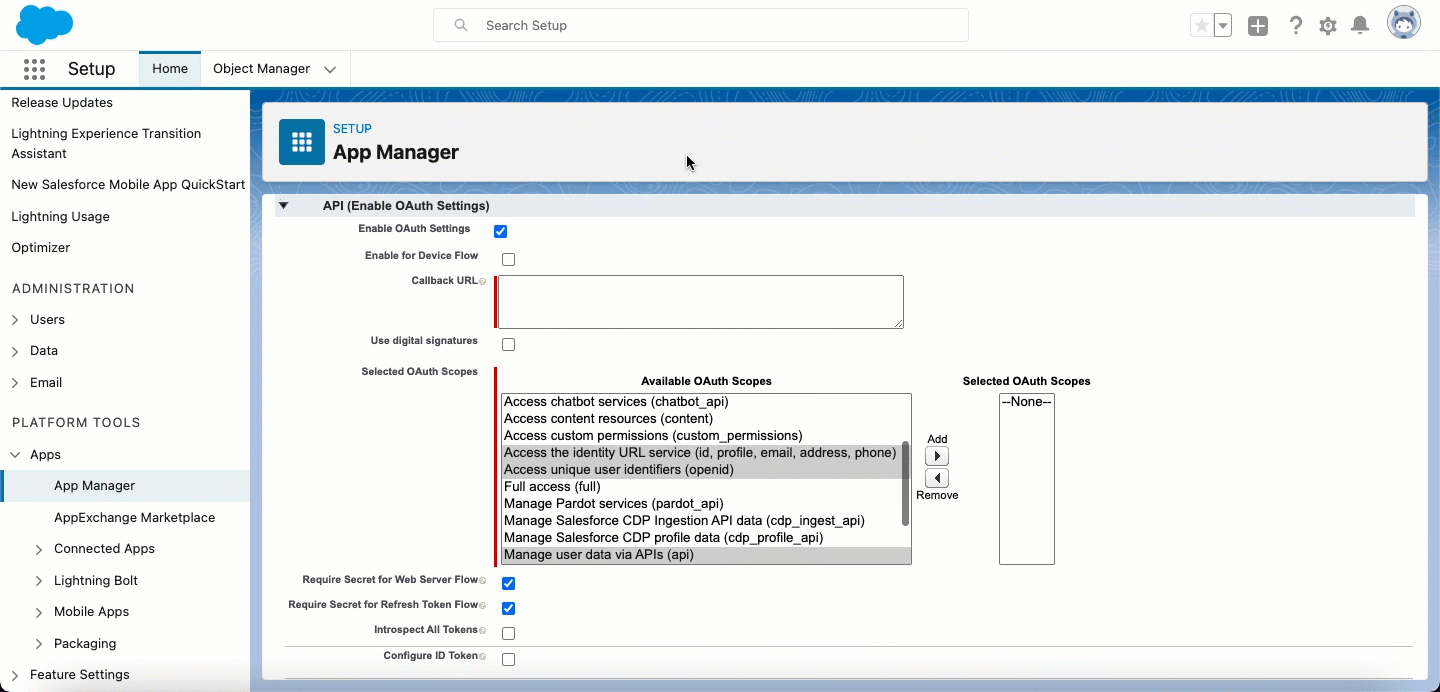Click help icon beside Configure ID Token
The width and height of the screenshot is (1440, 692).
[x=483, y=656]
